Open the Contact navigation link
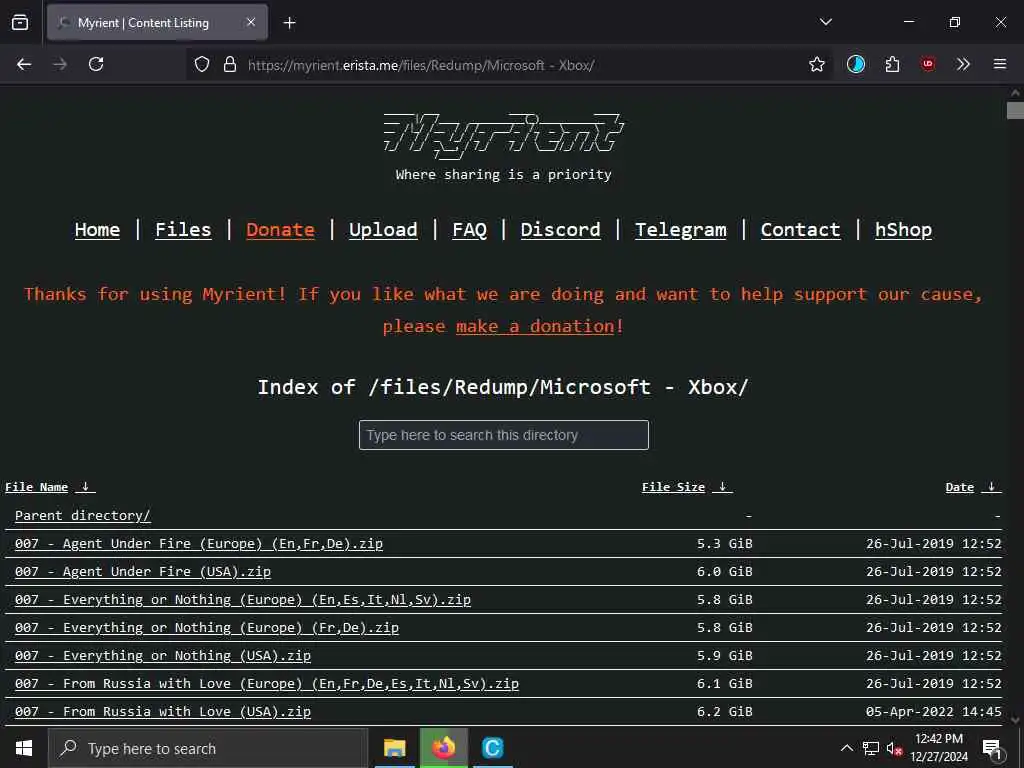Viewport: 1024px width, 768px height. [x=800, y=230]
